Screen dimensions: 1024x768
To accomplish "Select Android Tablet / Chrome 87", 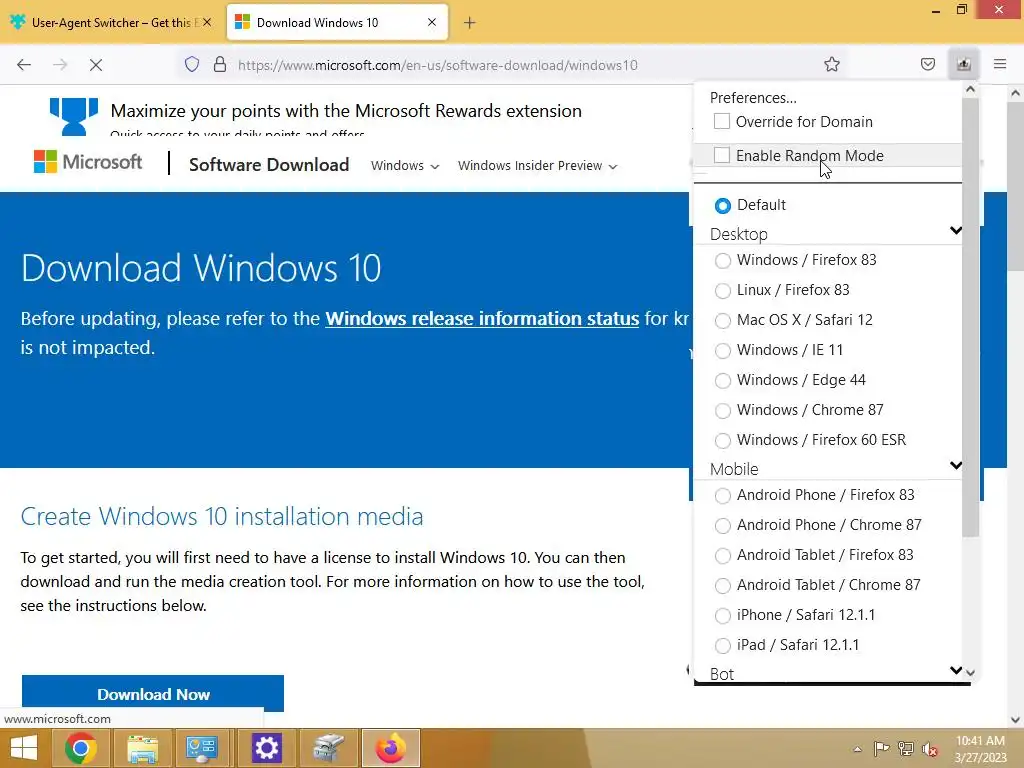I will point(722,586).
